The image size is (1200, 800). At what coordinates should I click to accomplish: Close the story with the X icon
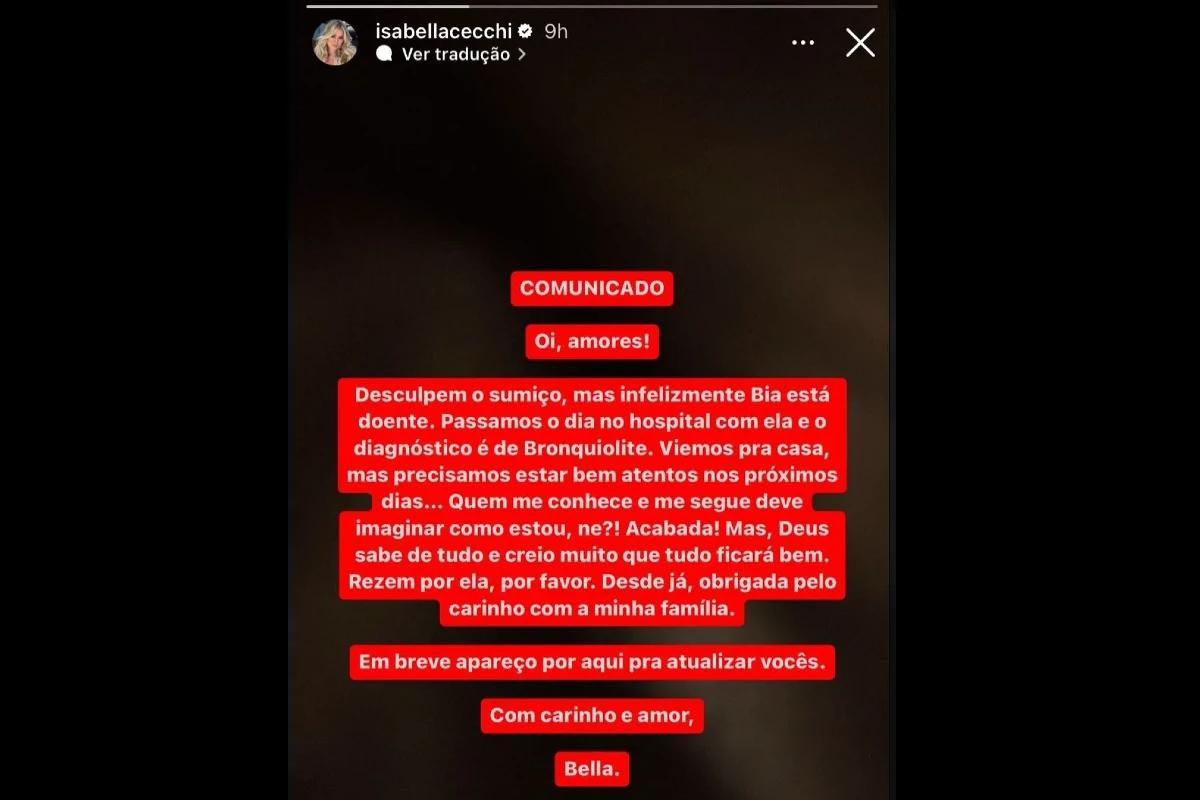pos(860,42)
